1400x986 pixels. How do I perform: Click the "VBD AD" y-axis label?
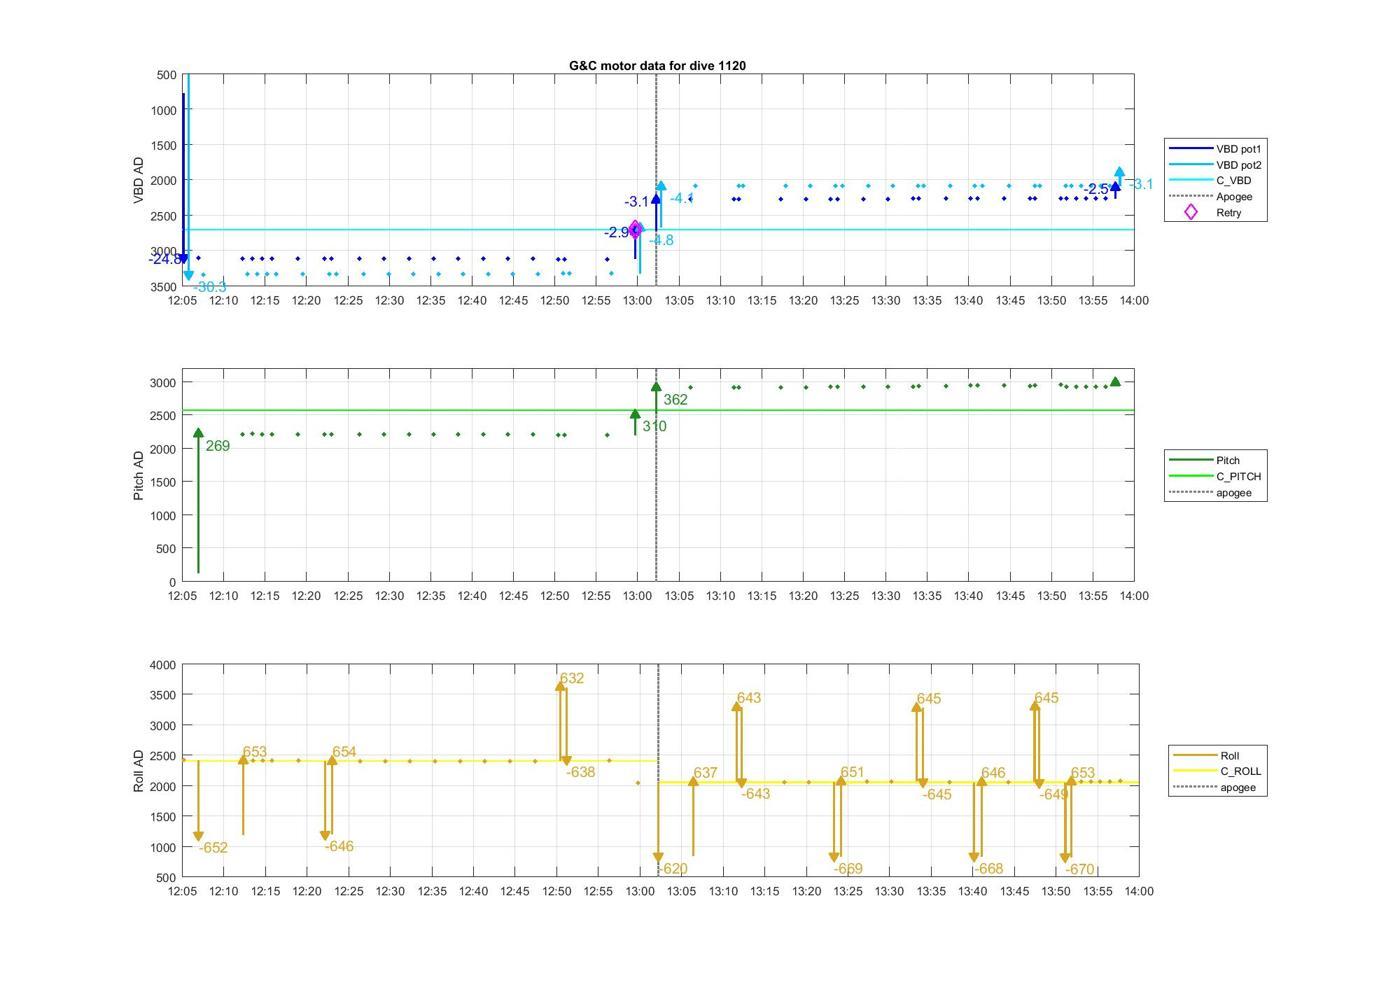[139, 181]
